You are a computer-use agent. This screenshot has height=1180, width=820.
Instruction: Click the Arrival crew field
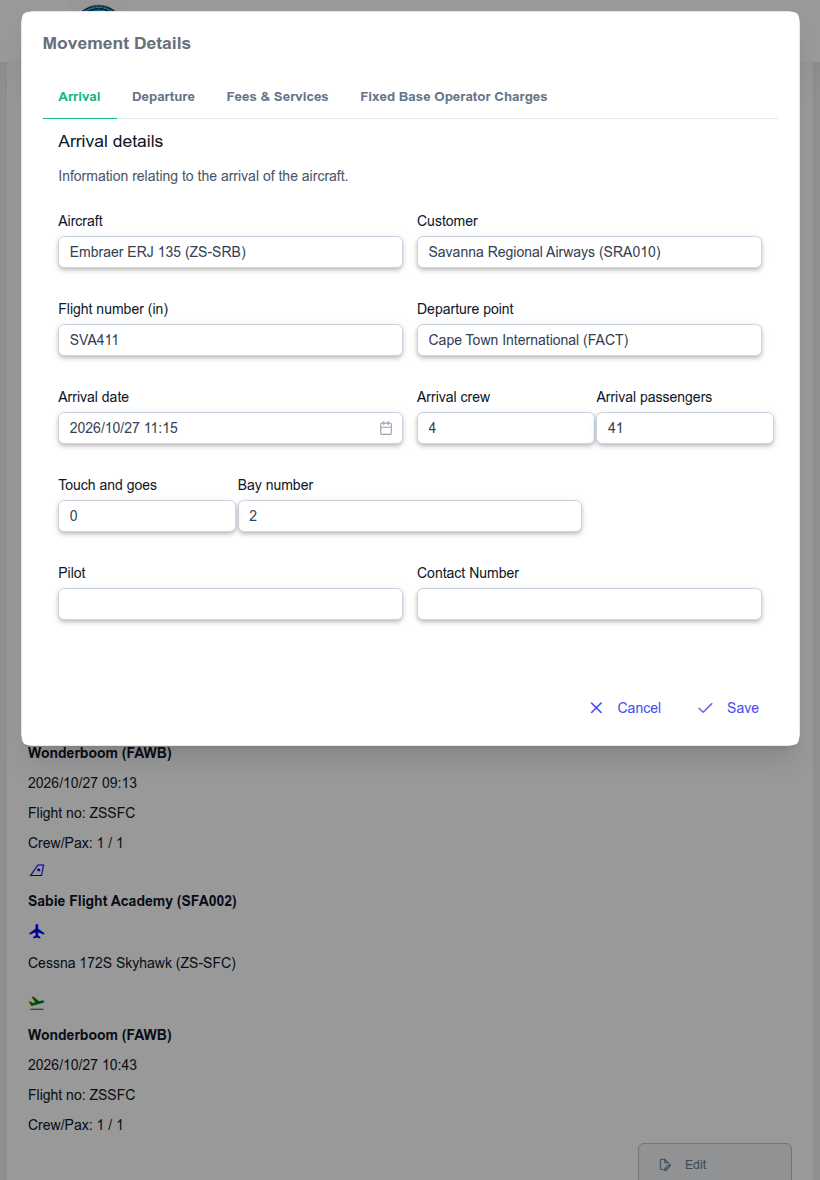pyautogui.click(x=506, y=428)
